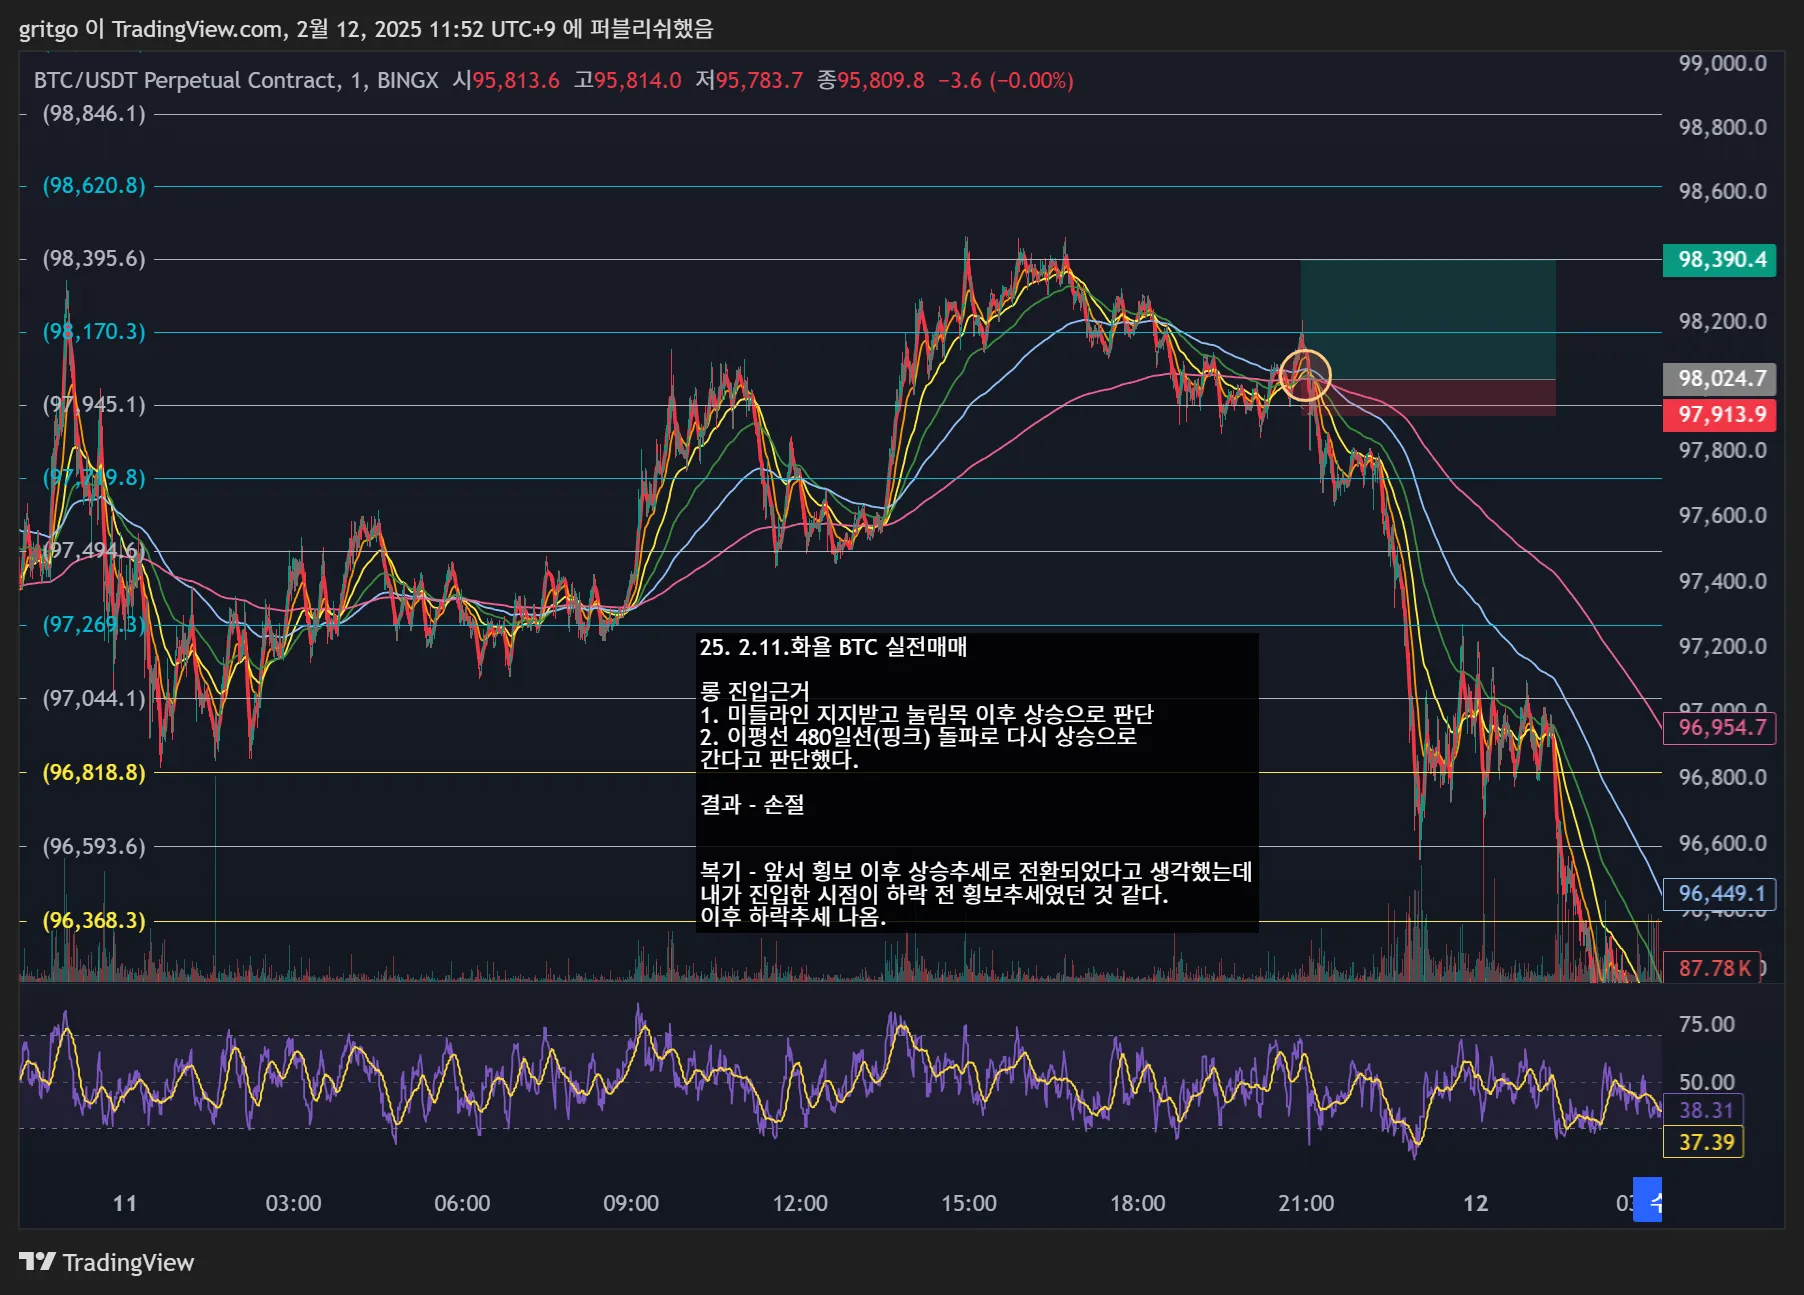Click the 12:00 time axis label

[x=800, y=1203]
